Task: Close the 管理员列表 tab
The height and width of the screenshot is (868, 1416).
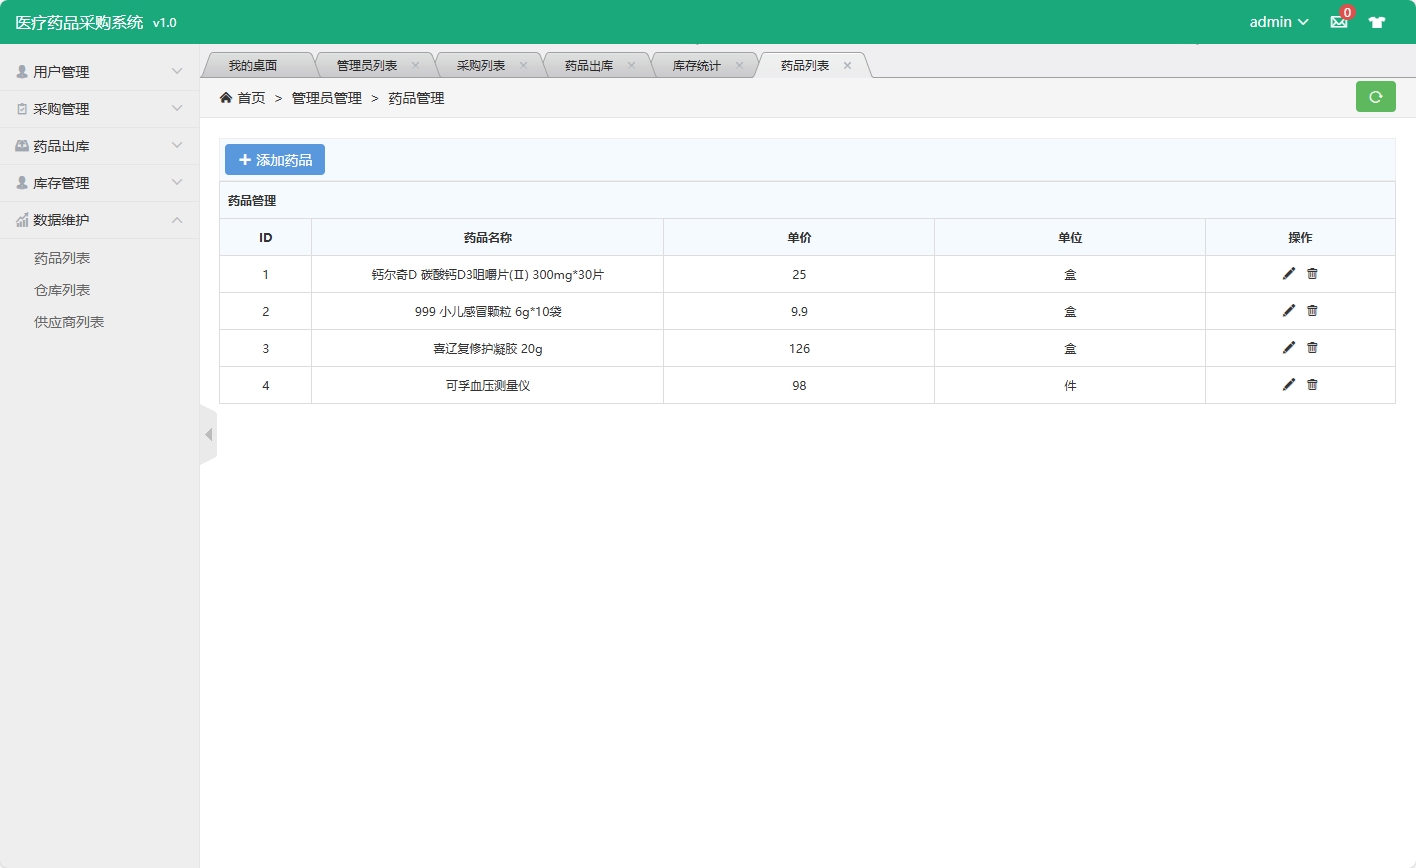Action: 415,66
